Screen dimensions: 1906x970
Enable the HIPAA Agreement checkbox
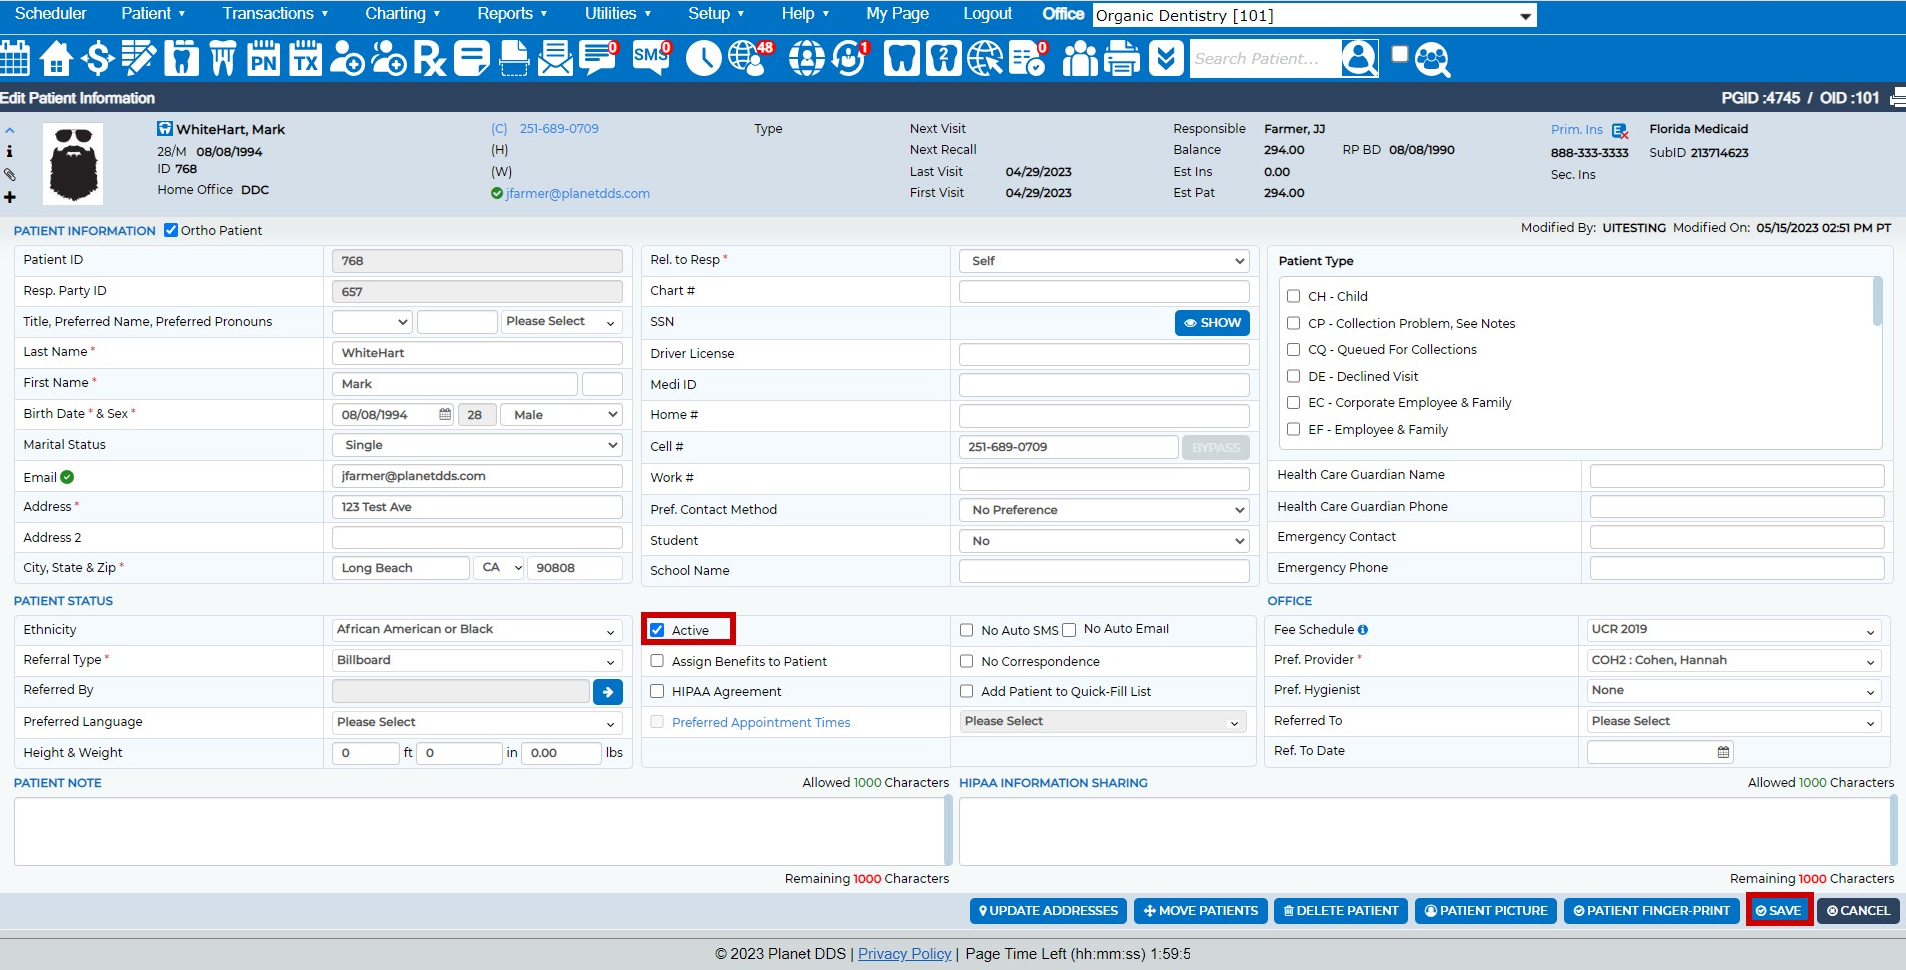pos(657,691)
